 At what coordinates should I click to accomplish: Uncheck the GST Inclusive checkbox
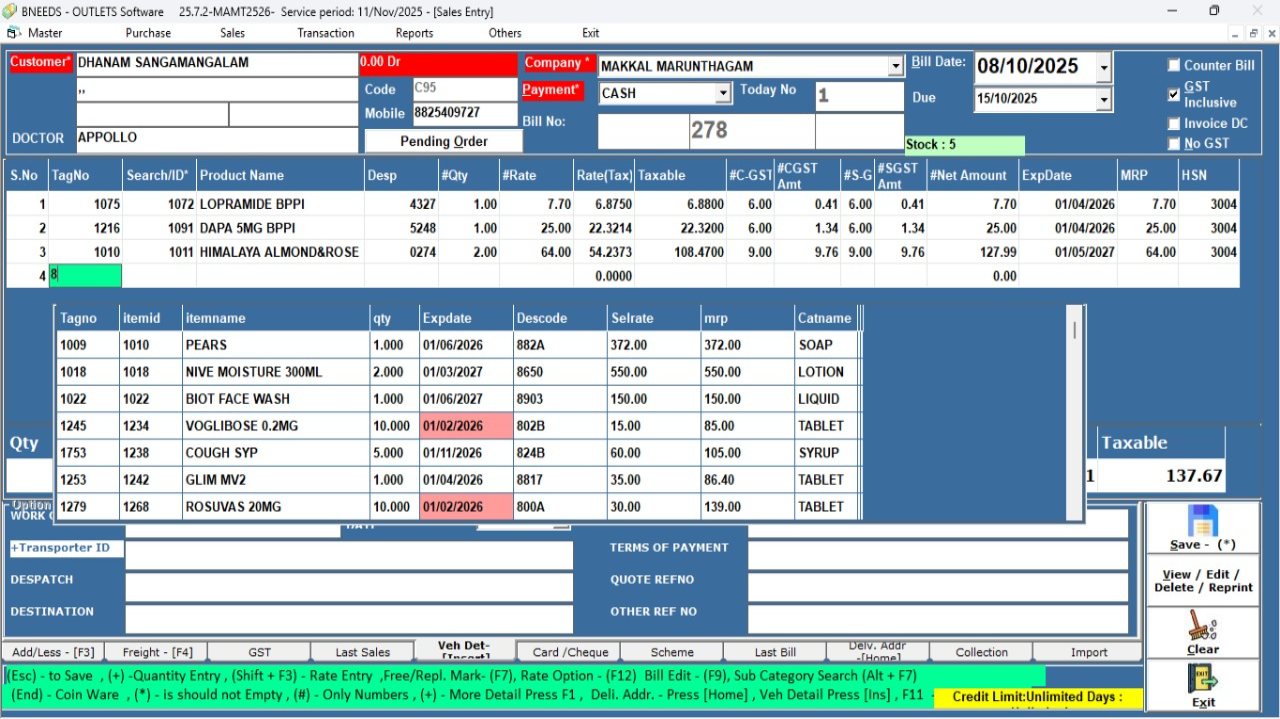pyautogui.click(x=1174, y=95)
